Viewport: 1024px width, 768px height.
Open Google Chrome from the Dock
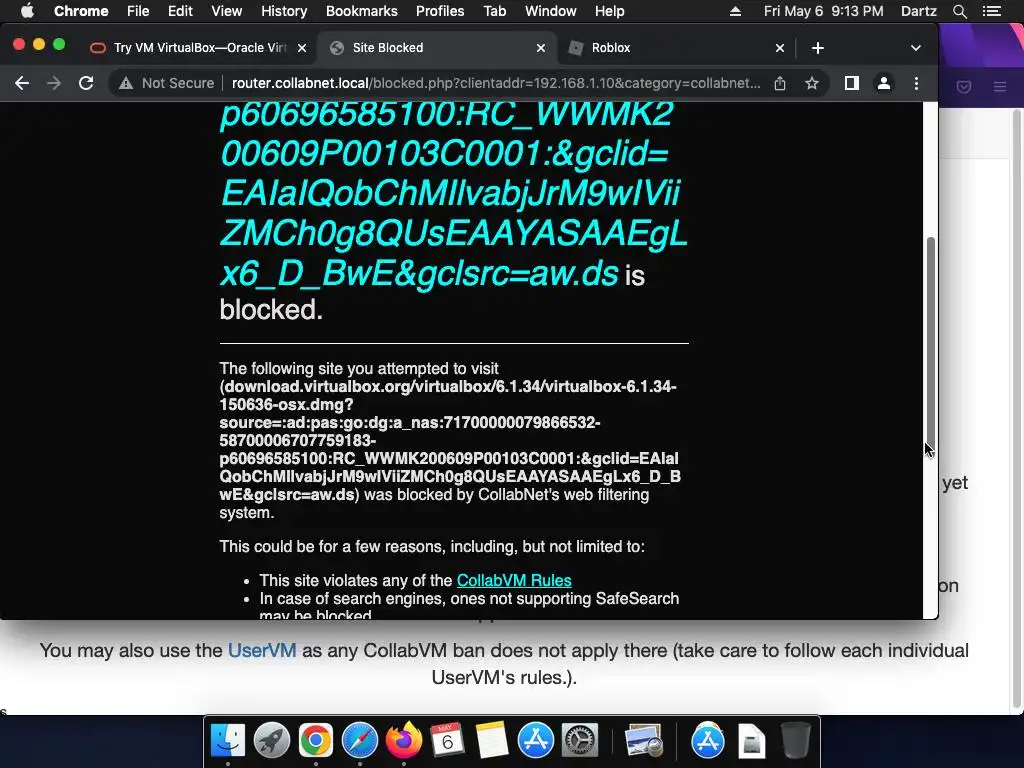pos(315,741)
